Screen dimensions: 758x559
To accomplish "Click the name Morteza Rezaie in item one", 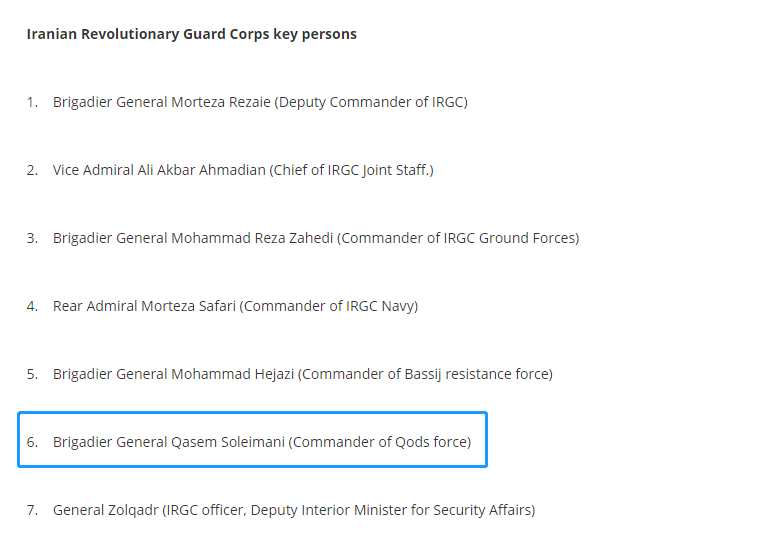I will (x=221, y=102).
